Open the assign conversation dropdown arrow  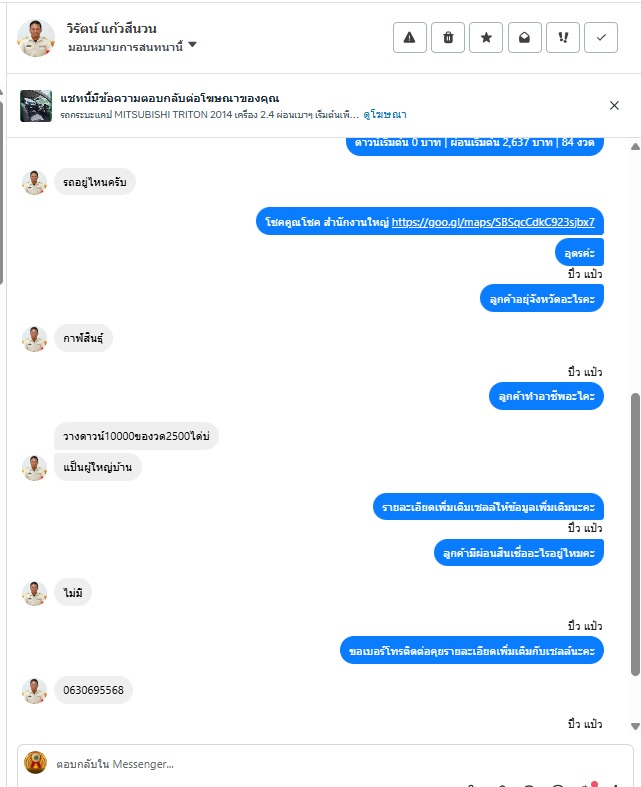pos(192,45)
